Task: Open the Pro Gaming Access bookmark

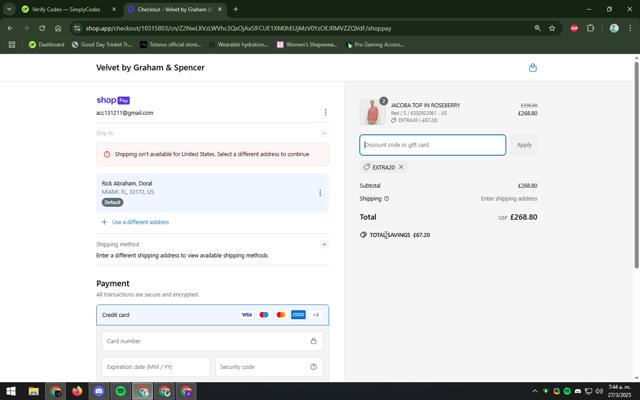Action: [x=375, y=44]
